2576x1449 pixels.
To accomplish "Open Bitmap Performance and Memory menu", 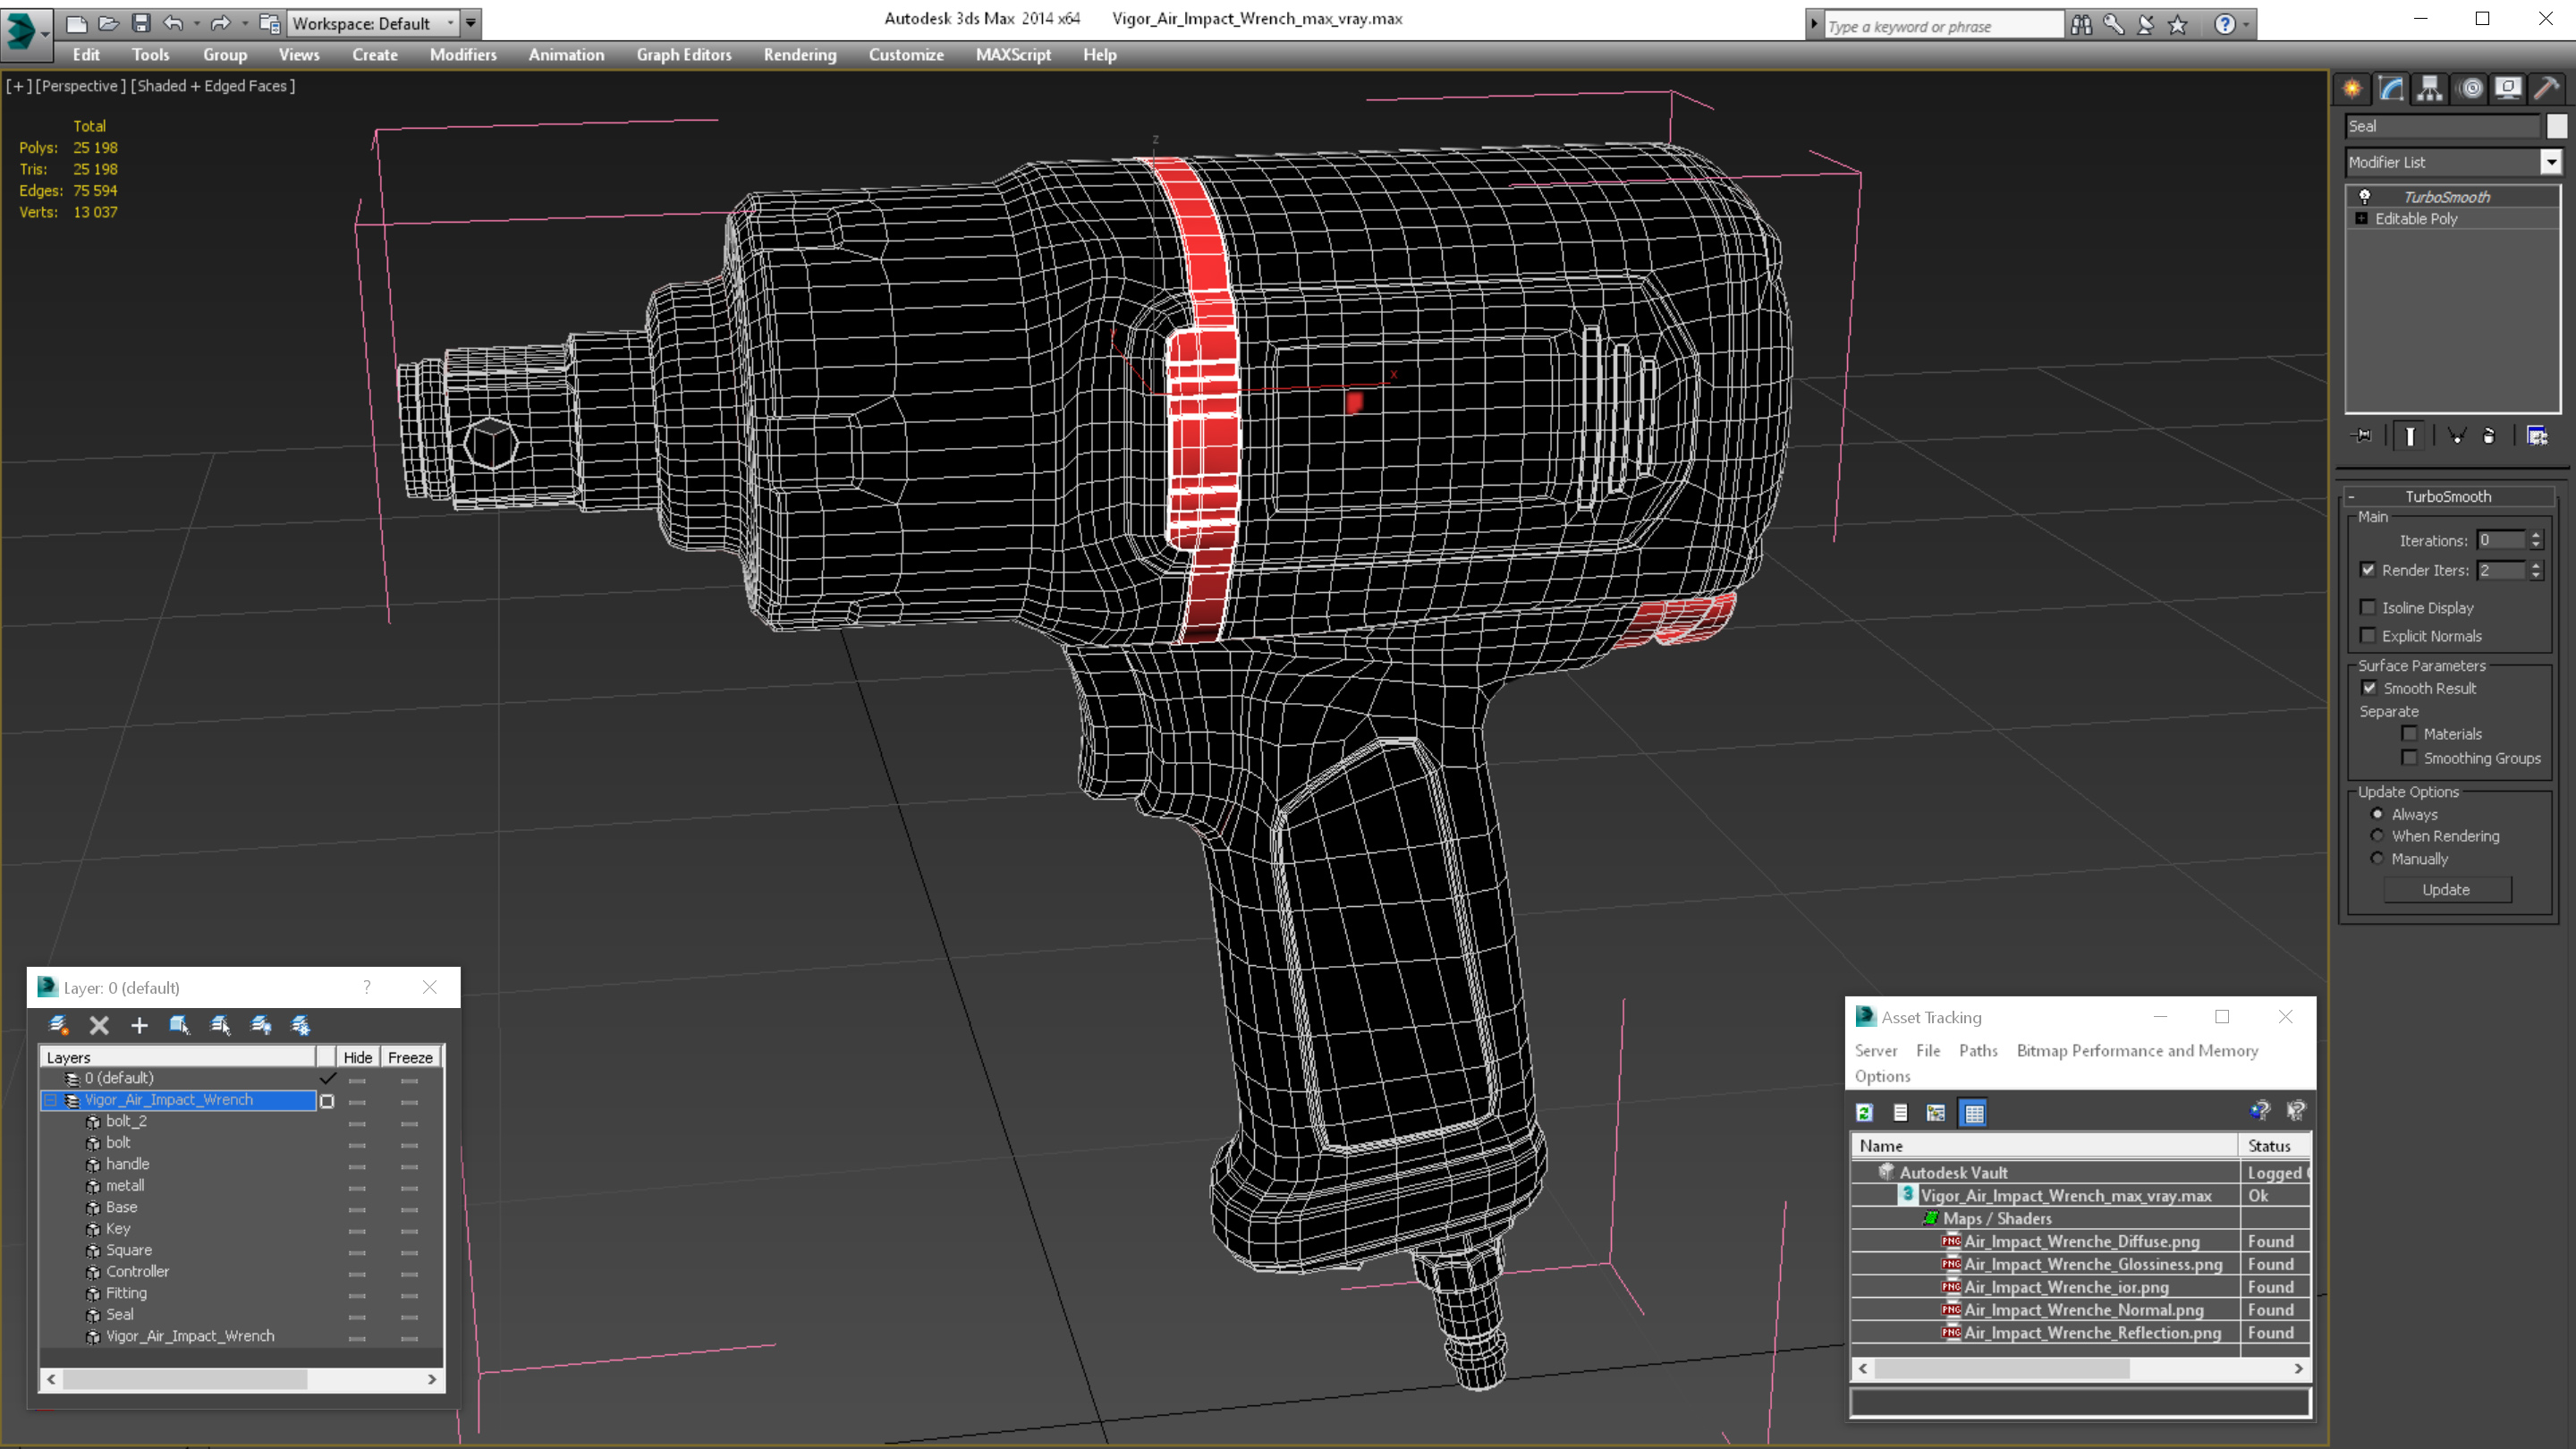I will pyautogui.click(x=2137, y=1050).
